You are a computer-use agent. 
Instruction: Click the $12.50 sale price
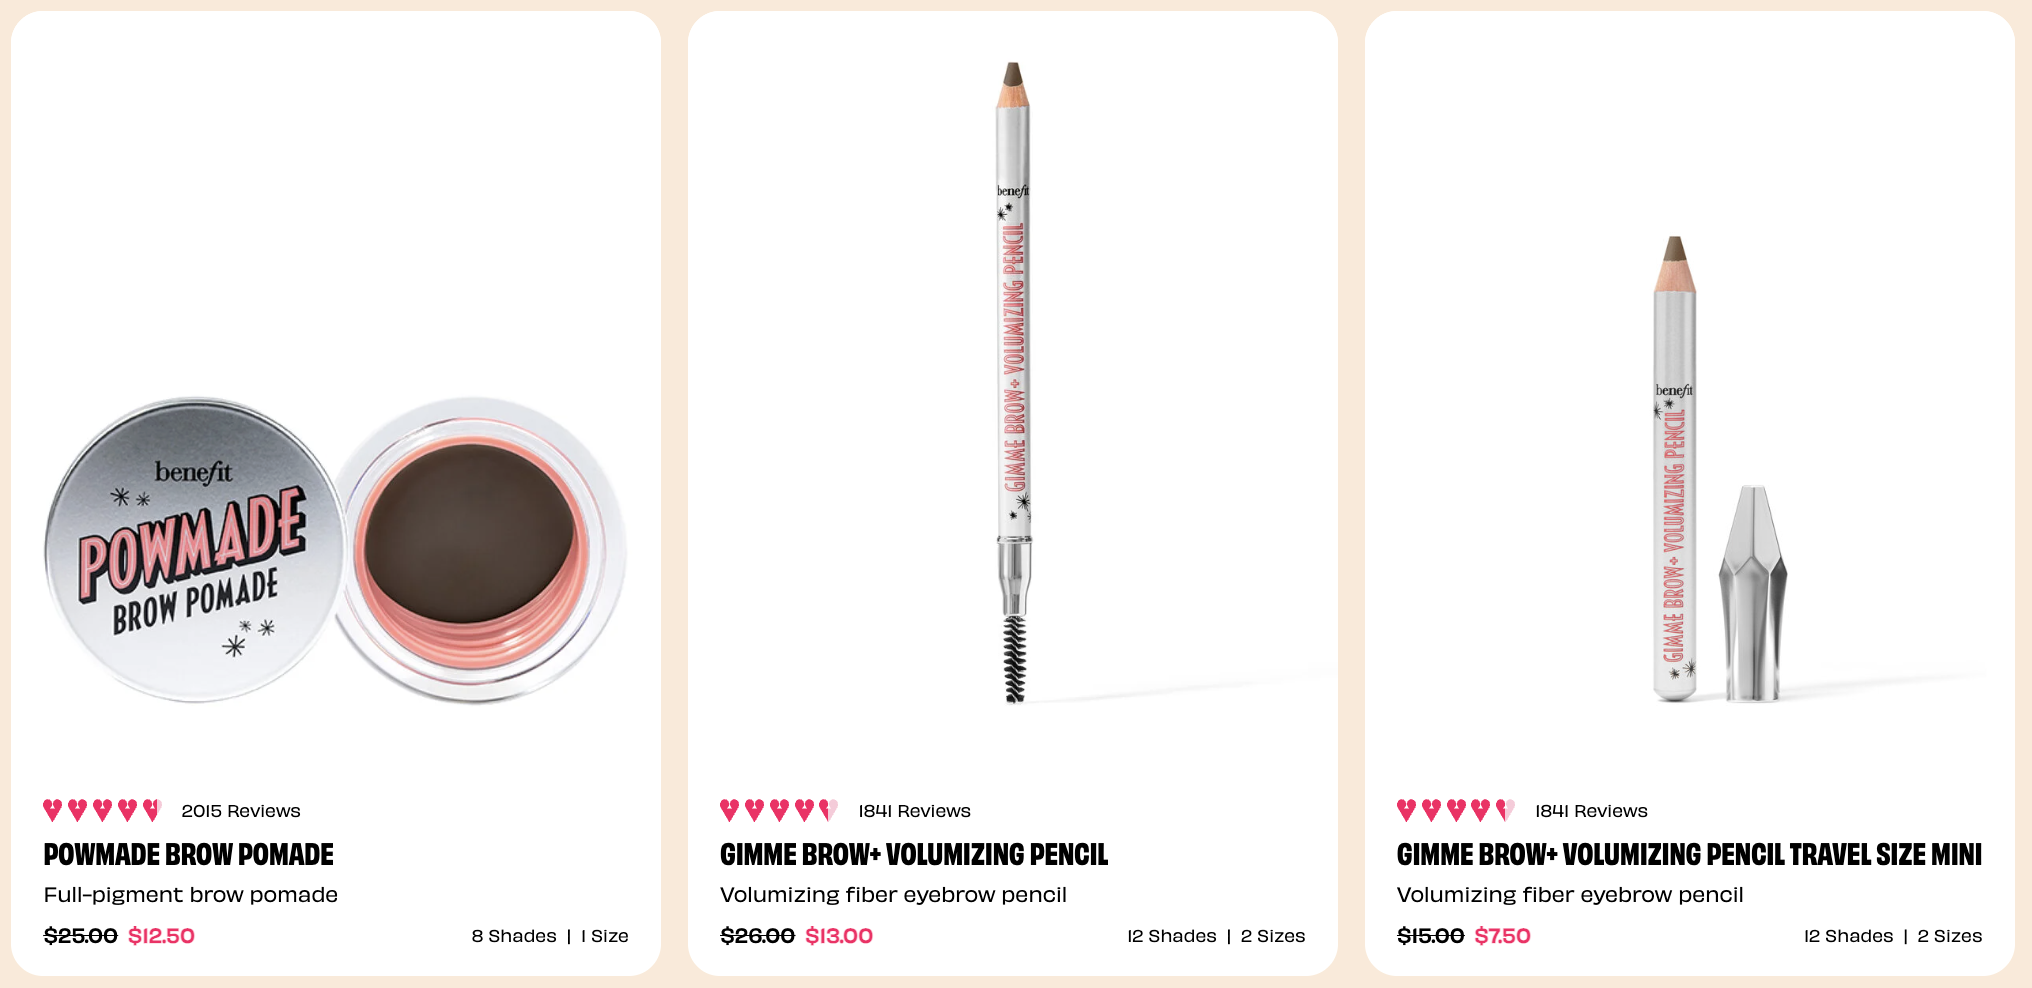pyautogui.click(x=161, y=936)
